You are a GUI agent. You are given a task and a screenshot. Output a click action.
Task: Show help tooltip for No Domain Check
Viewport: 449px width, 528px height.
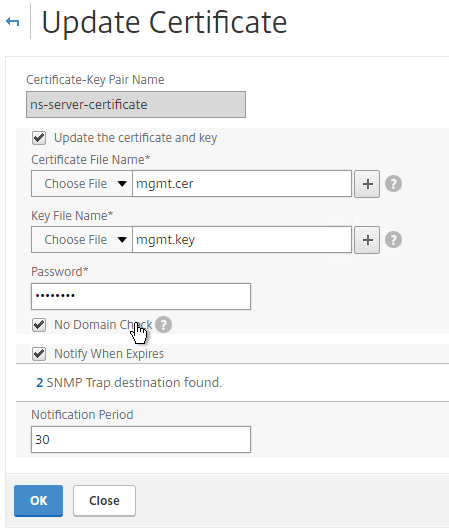coord(164,325)
